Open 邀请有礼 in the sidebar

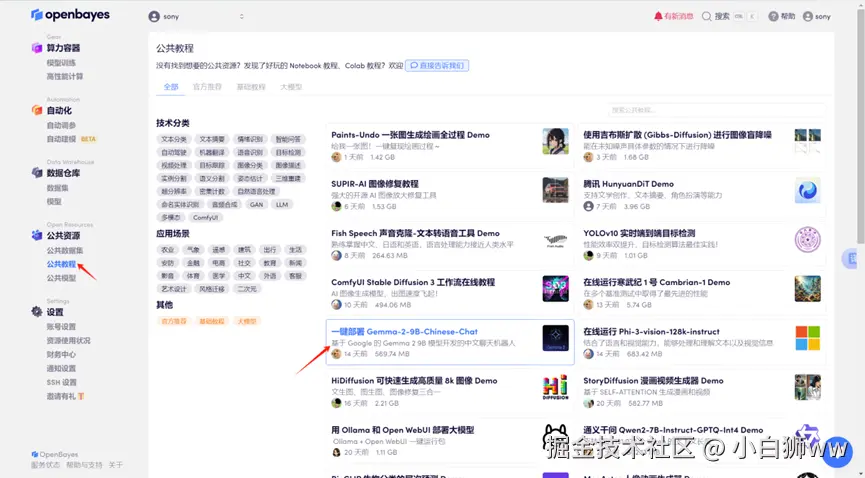(x=65, y=396)
